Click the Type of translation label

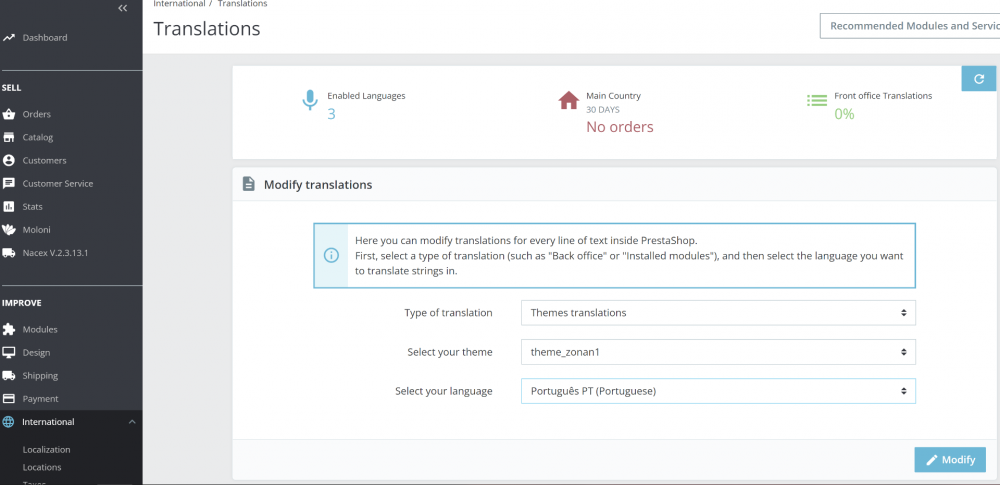448,313
